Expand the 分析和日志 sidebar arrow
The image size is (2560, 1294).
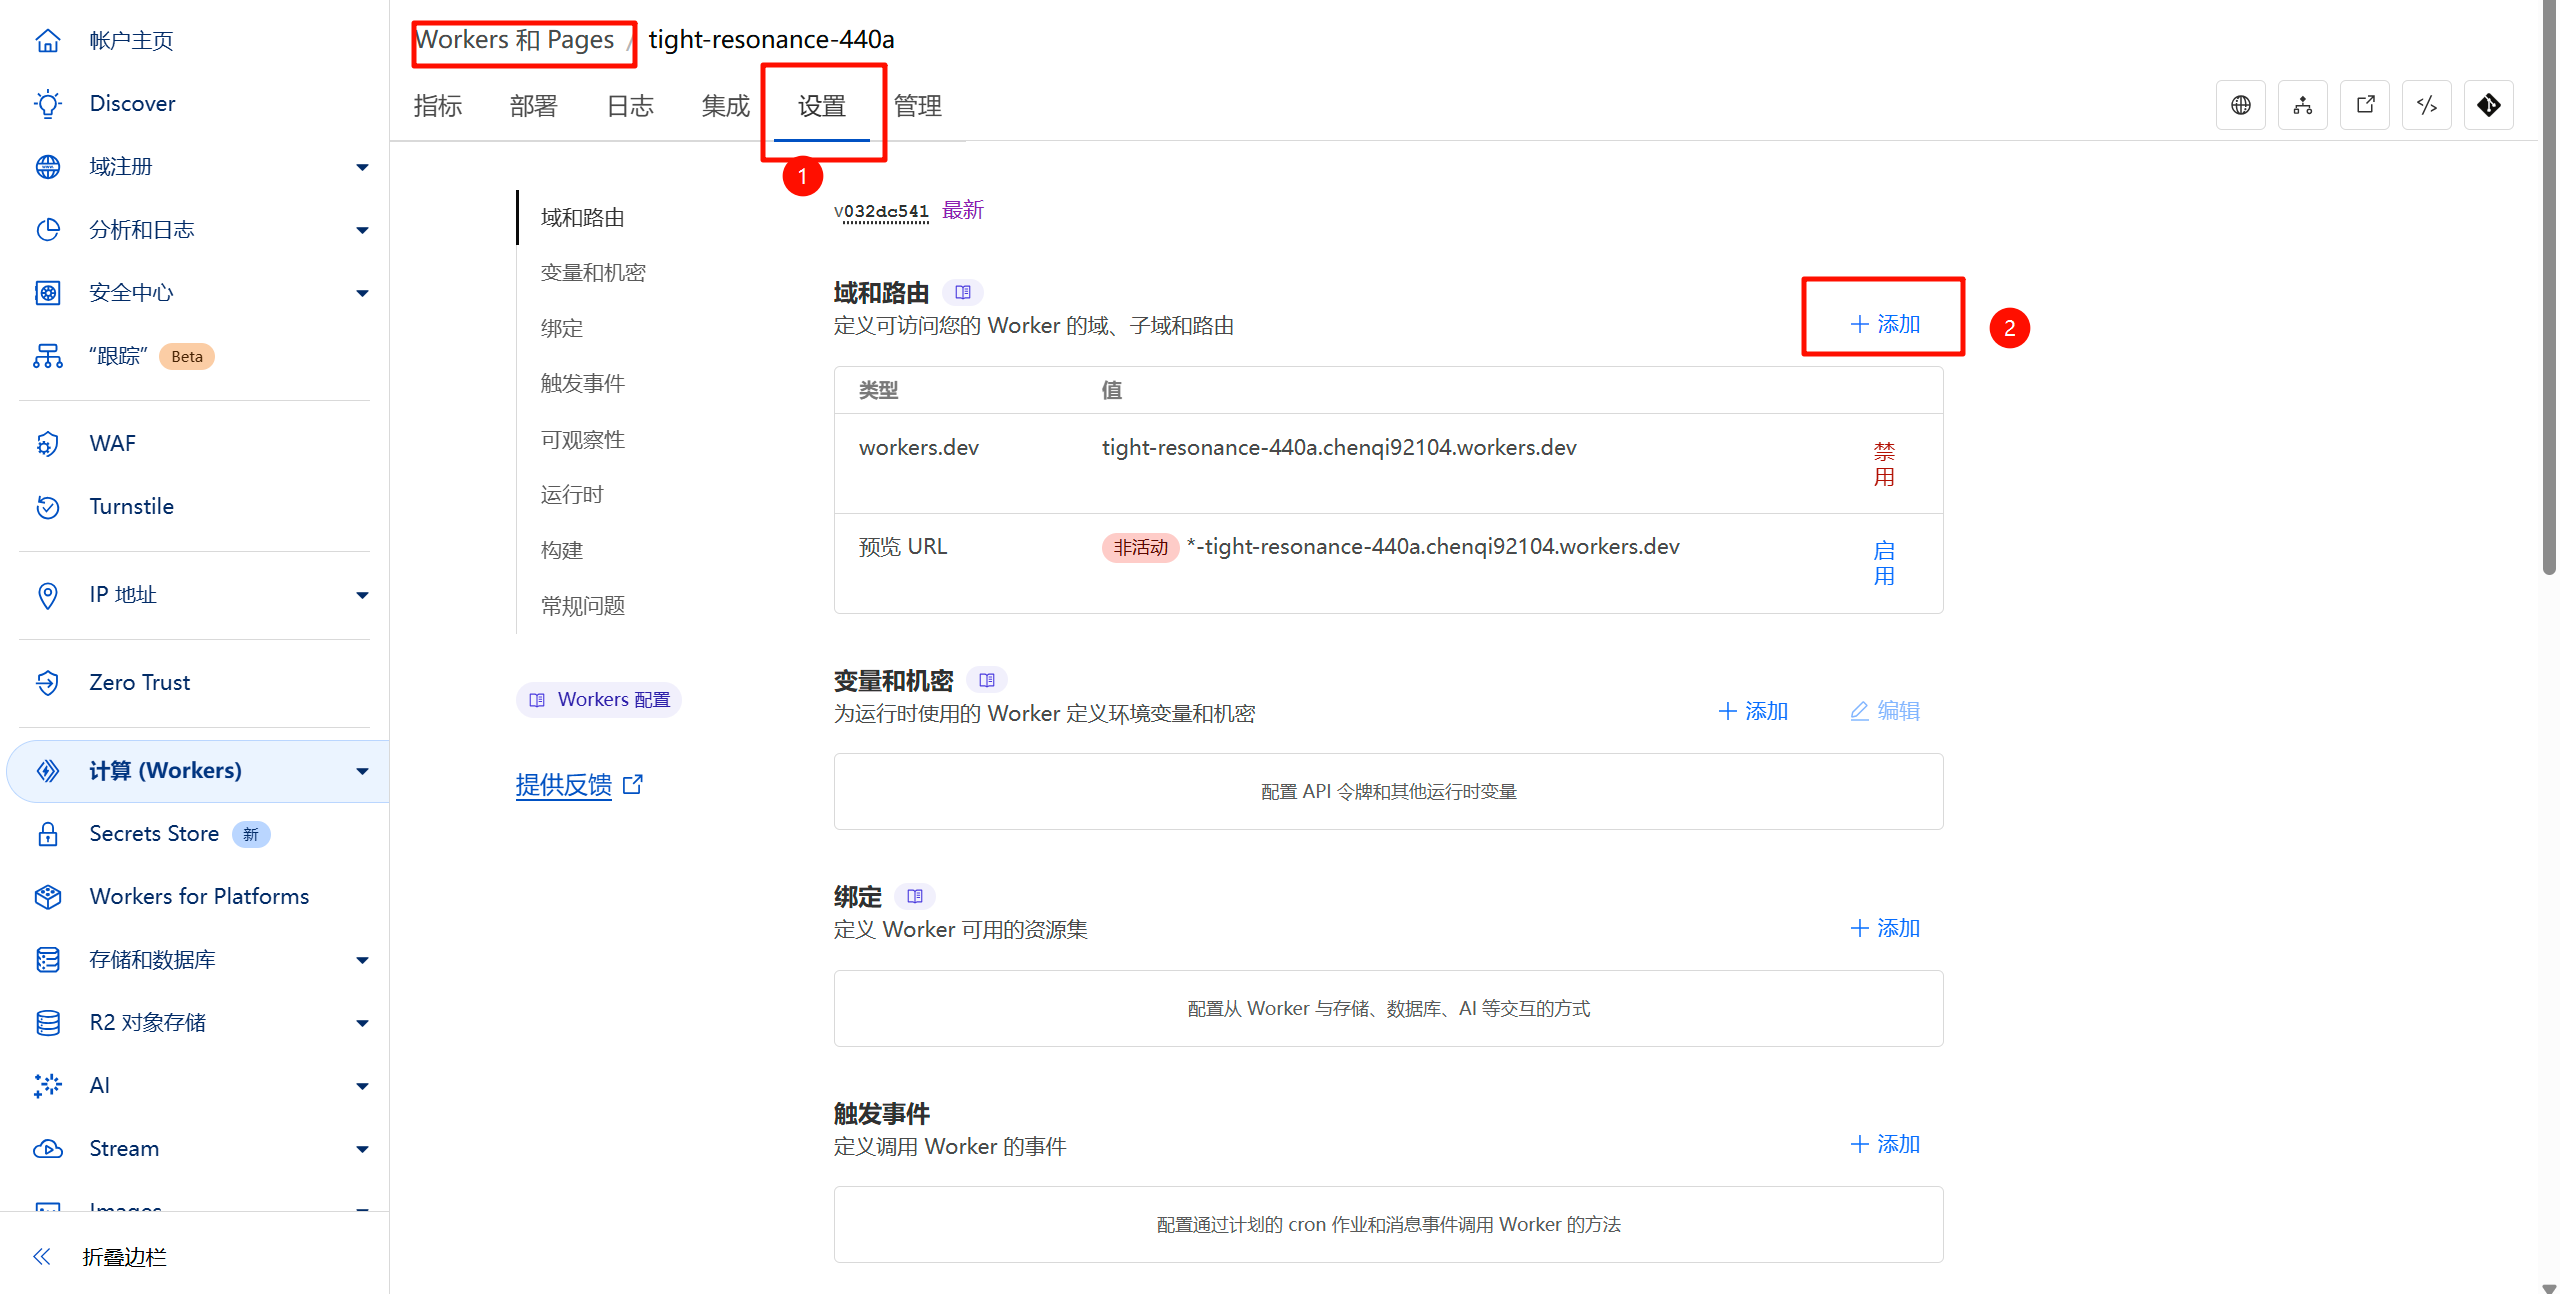[x=362, y=230]
